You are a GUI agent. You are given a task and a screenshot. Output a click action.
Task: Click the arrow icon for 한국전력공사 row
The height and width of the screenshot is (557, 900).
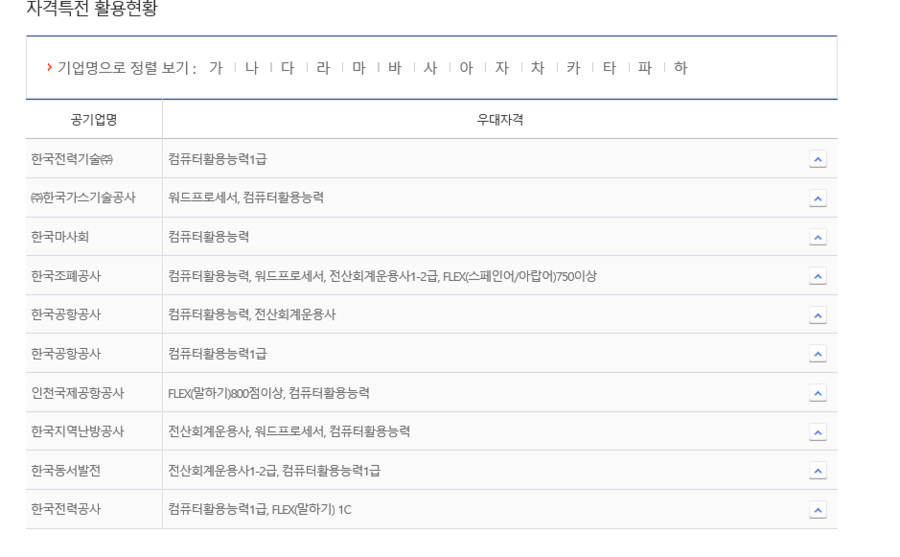[817, 510]
